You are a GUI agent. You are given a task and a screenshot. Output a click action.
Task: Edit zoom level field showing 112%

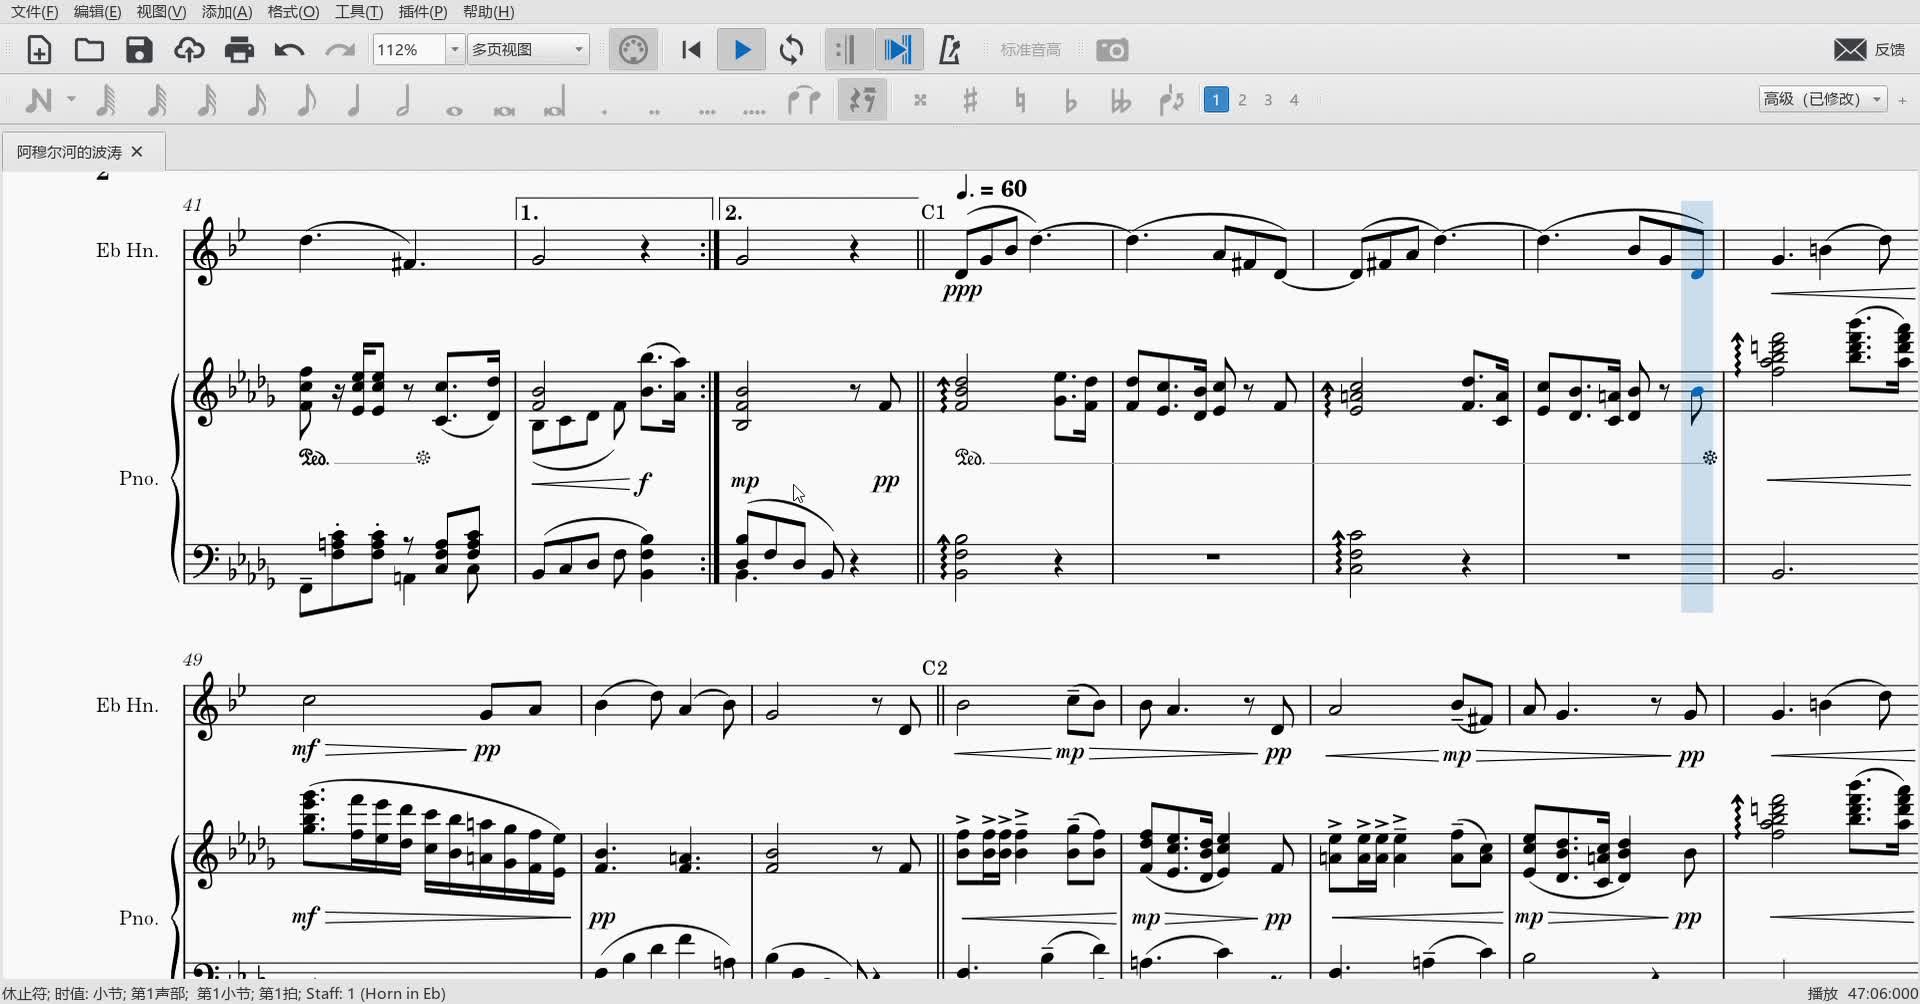pyautogui.click(x=408, y=49)
